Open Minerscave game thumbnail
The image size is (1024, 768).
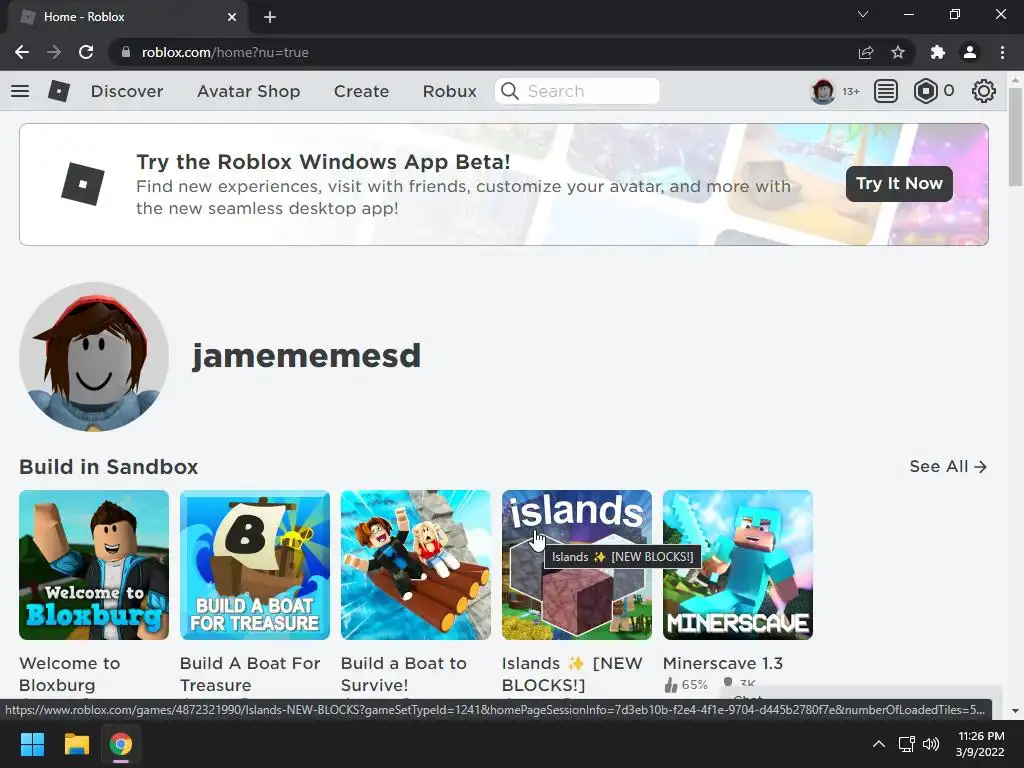tap(738, 565)
